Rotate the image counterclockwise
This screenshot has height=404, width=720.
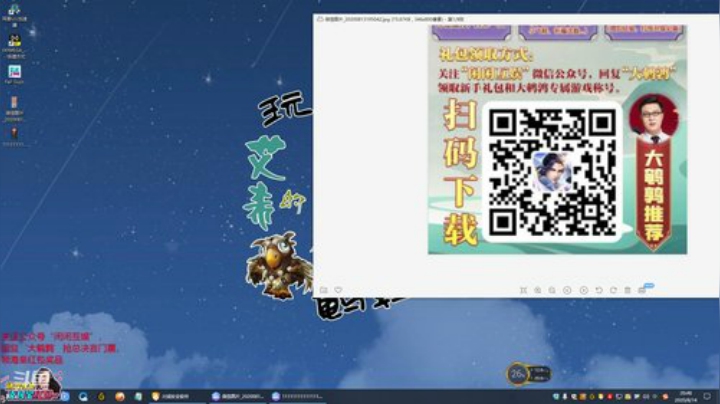click(599, 290)
